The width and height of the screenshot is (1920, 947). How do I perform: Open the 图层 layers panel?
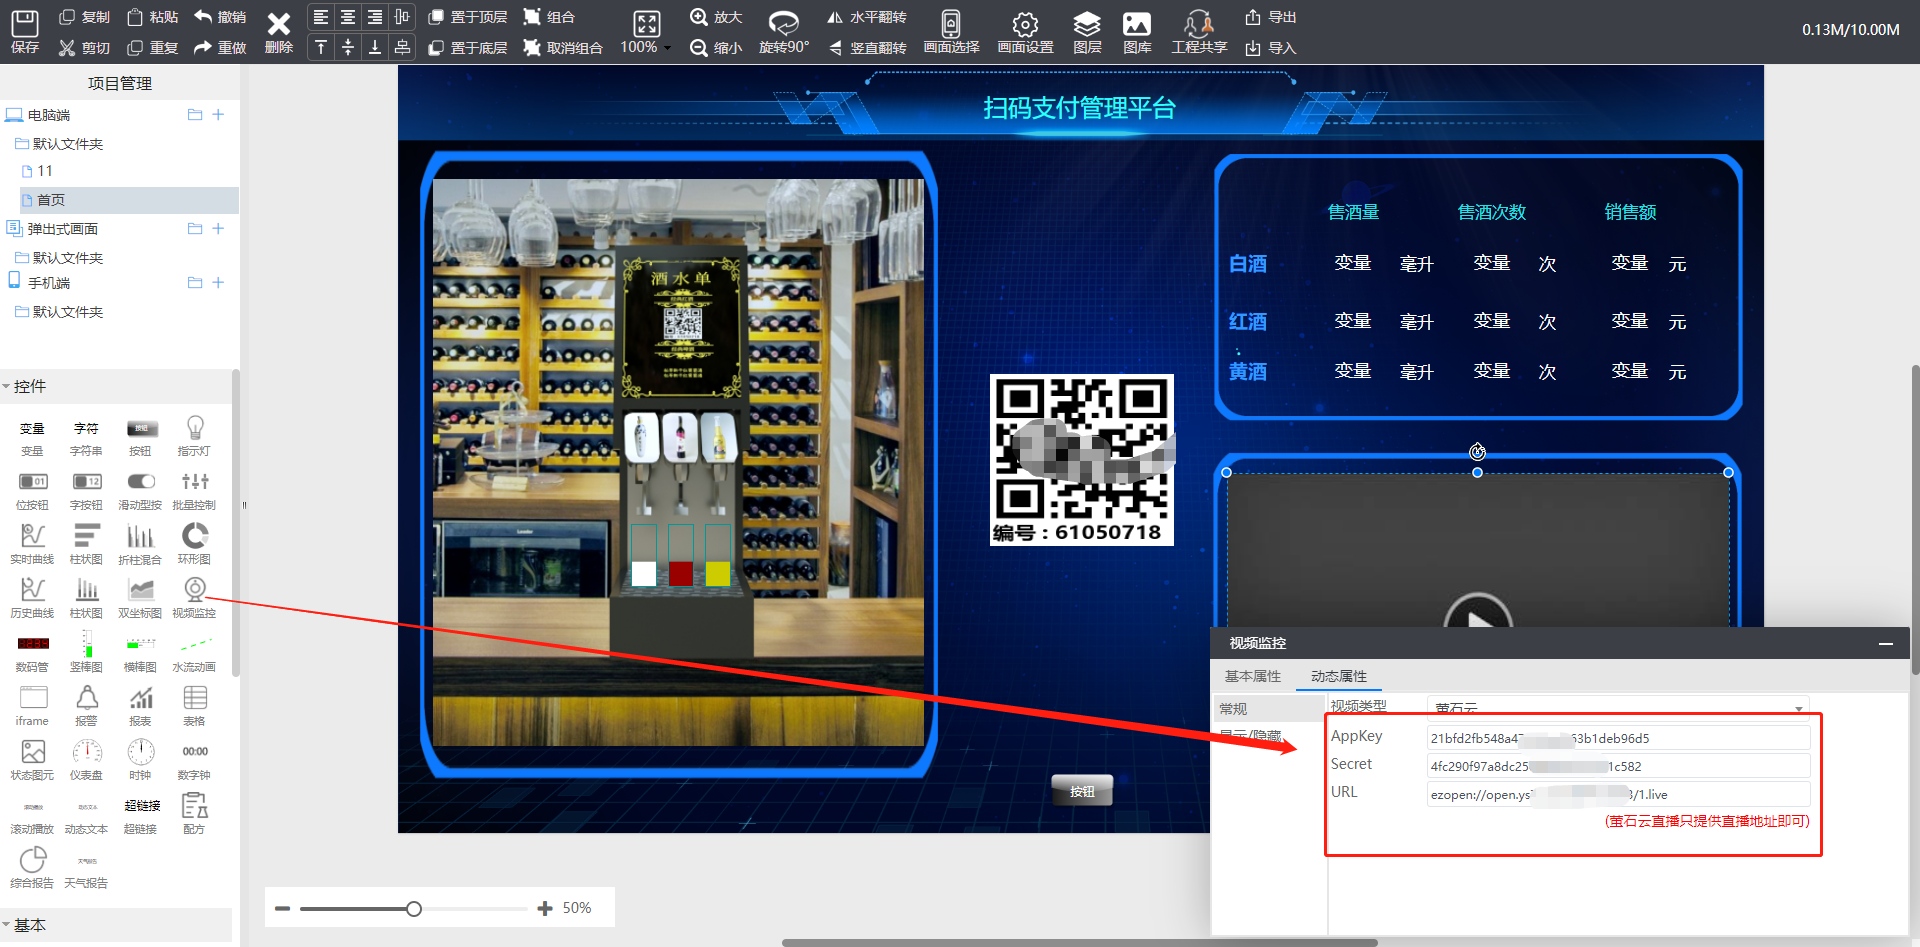pos(1087,32)
